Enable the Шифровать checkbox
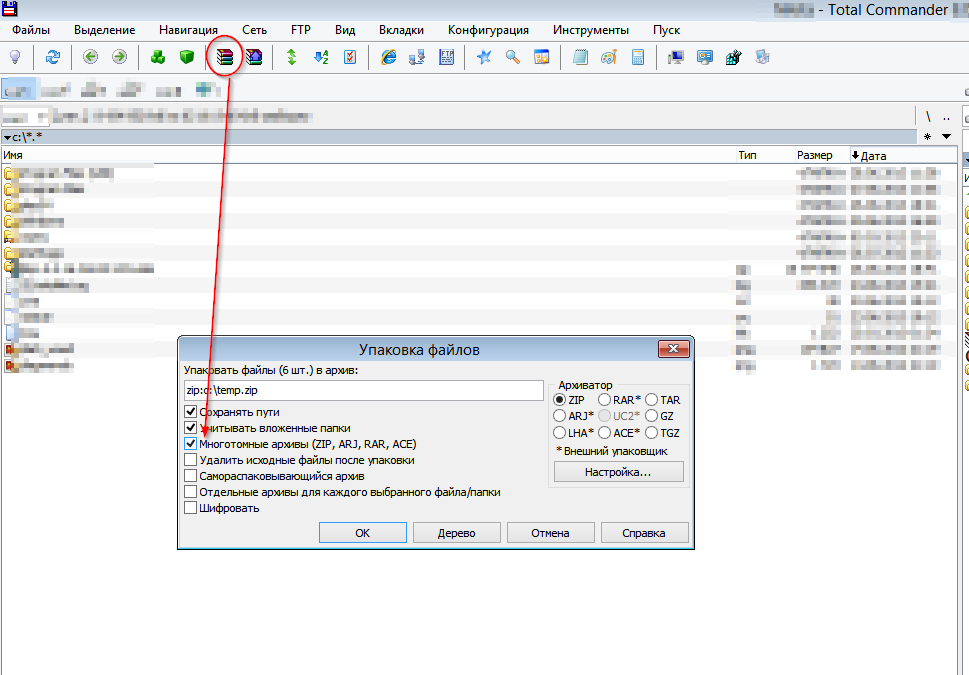Viewport: 969px width, 675px height. [x=191, y=508]
